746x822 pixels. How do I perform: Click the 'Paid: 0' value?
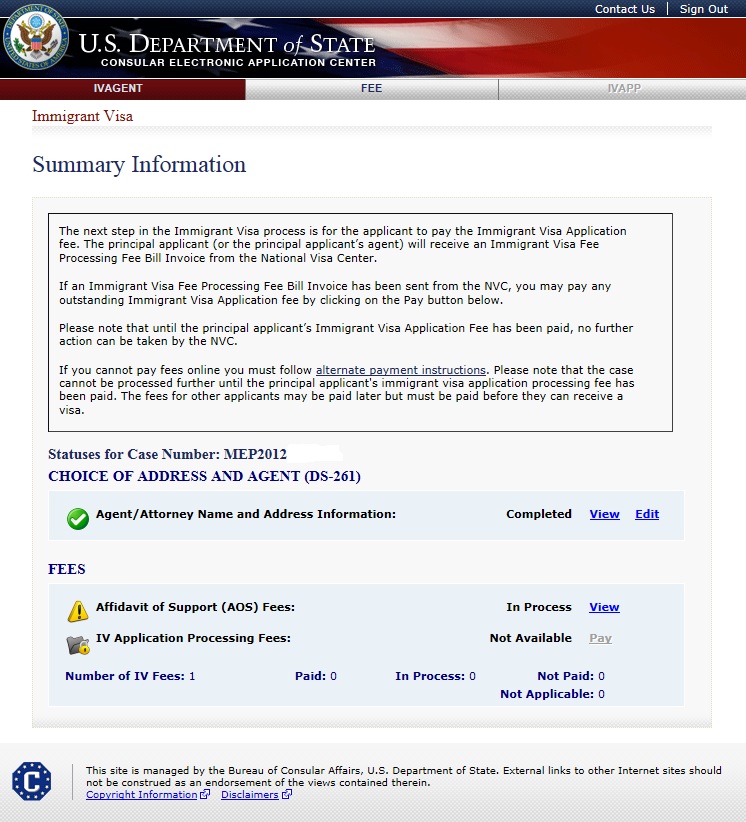316,676
